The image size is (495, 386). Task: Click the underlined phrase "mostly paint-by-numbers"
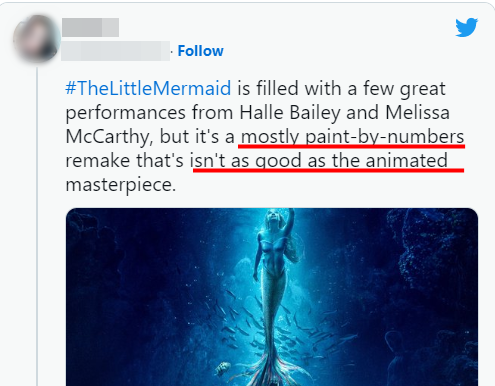tap(352, 137)
